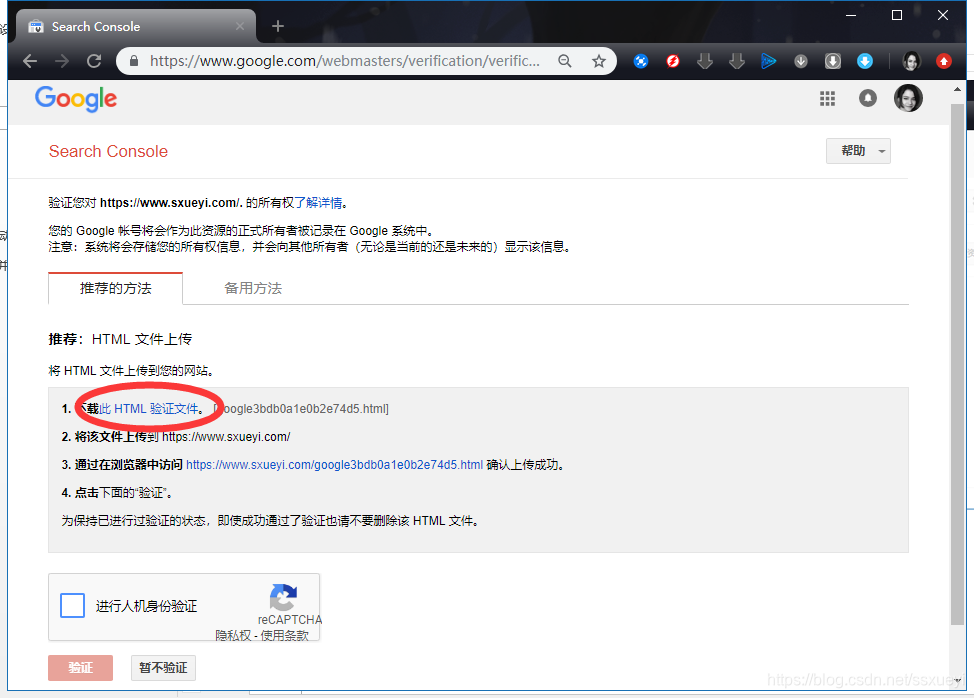Click the Search Console heading link
974x698 pixels.
[108, 152]
